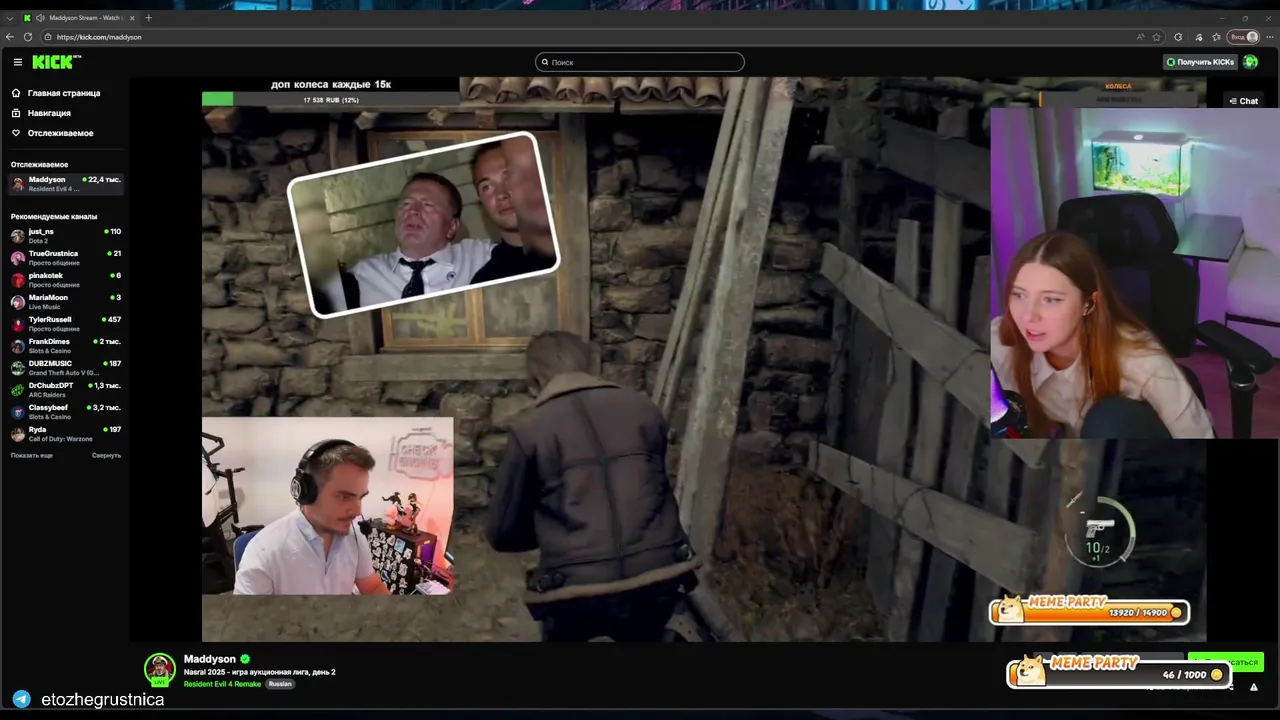Select Maddyson in followed channels
Viewport: 1280px width, 720px height.
point(66,183)
